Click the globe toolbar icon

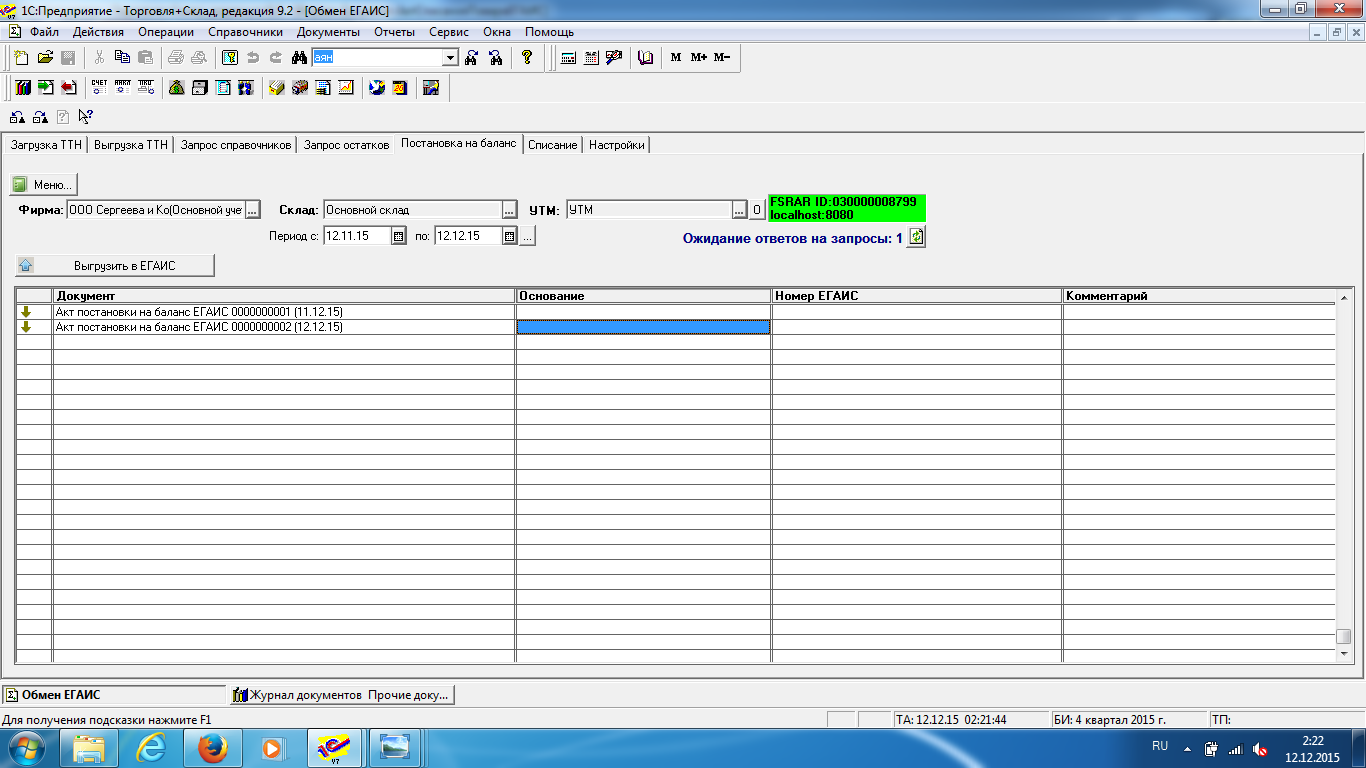pos(377,88)
